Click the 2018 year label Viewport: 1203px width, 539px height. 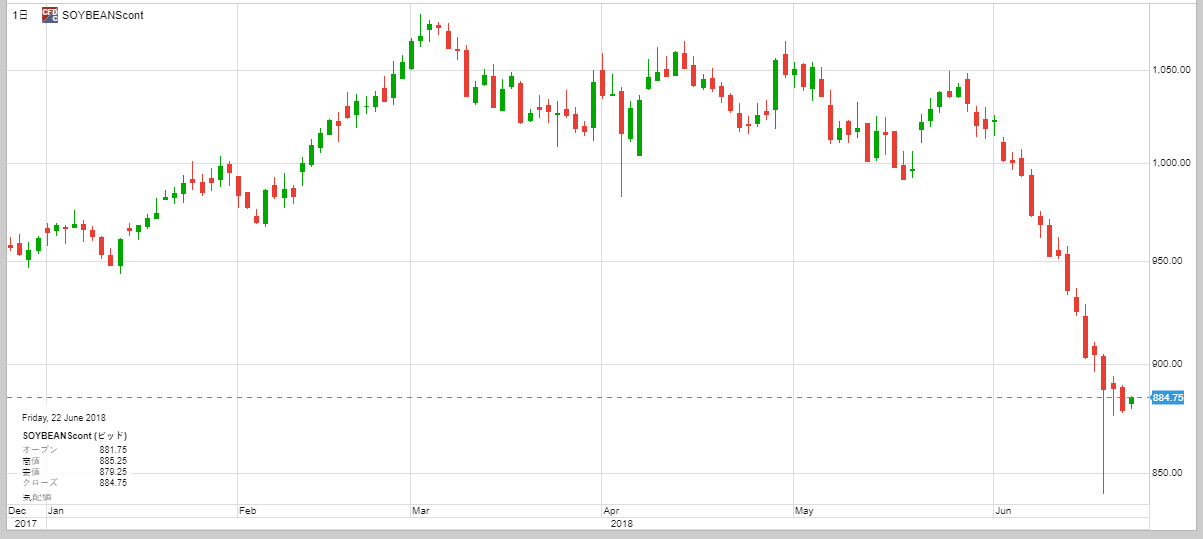tap(621, 524)
